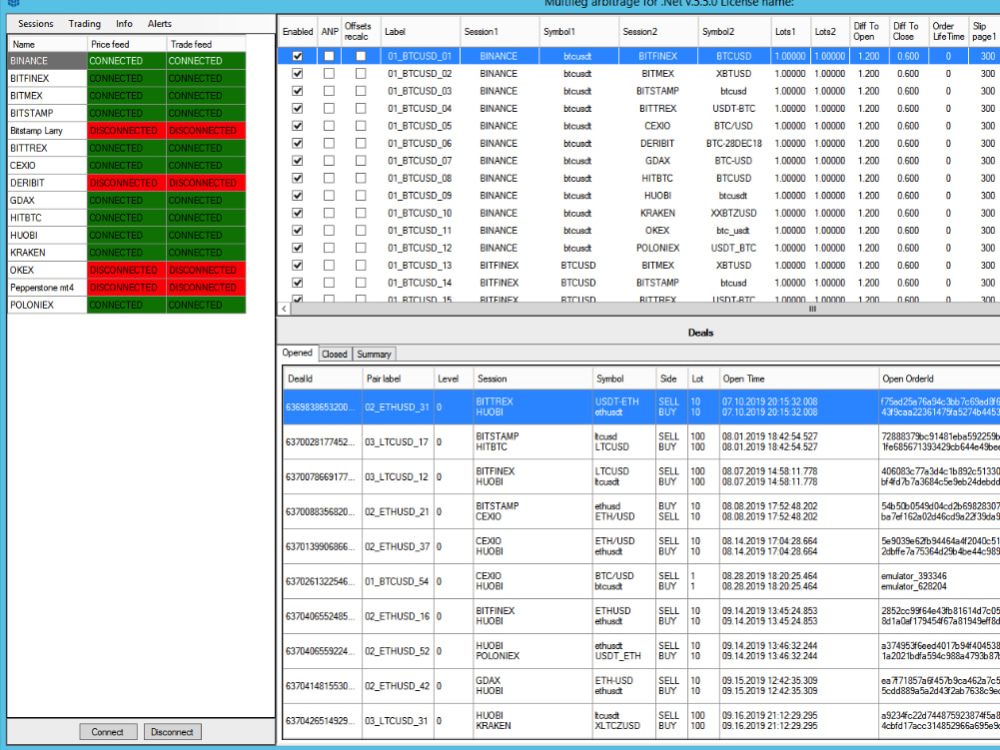Toggle Offsets recalc checkbox for 01_BTCUSD_01
1000x750 pixels.
tap(360, 56)
